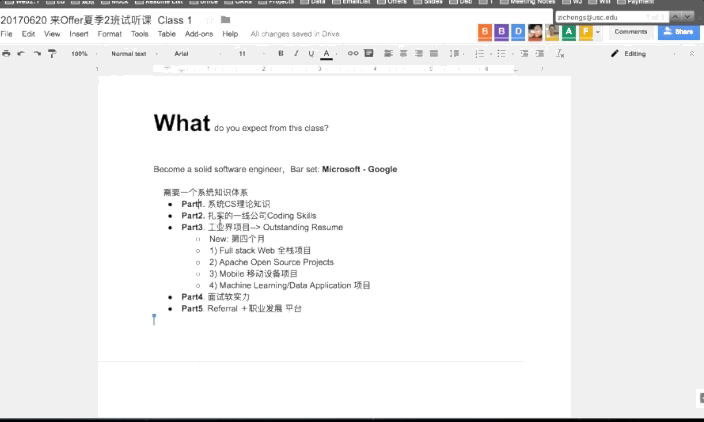The width and height of the screenshot is (704, 422).
Task: Go to previous search match
Action: (675, 17)
